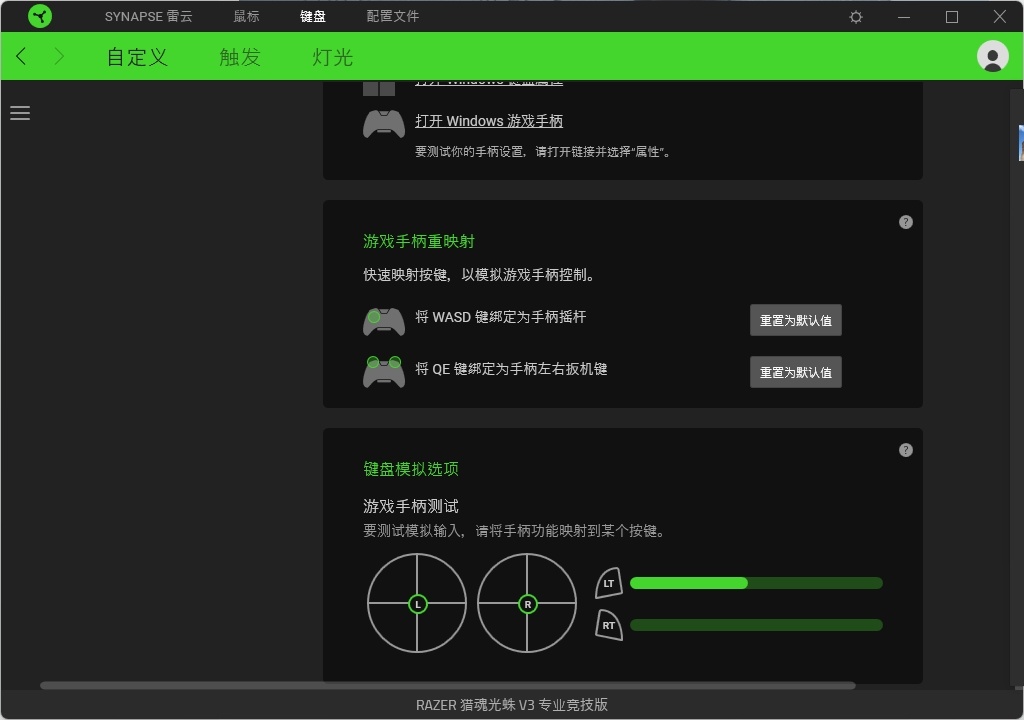Click the WASD thumbstick controller icon
The height and width of the screenshot is (720, 1024).
pos(384,321)
